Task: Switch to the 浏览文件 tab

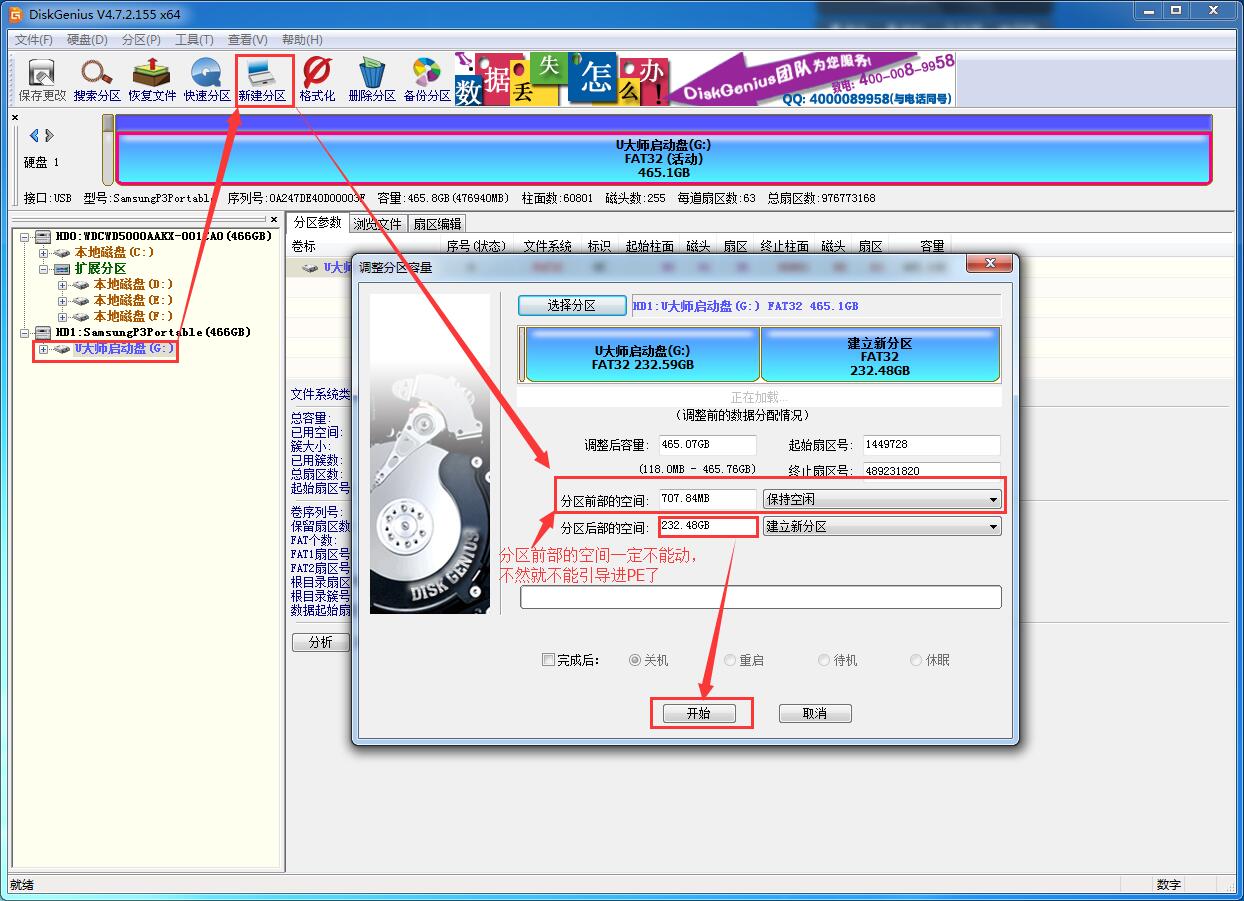Action: tap(378, 224)
